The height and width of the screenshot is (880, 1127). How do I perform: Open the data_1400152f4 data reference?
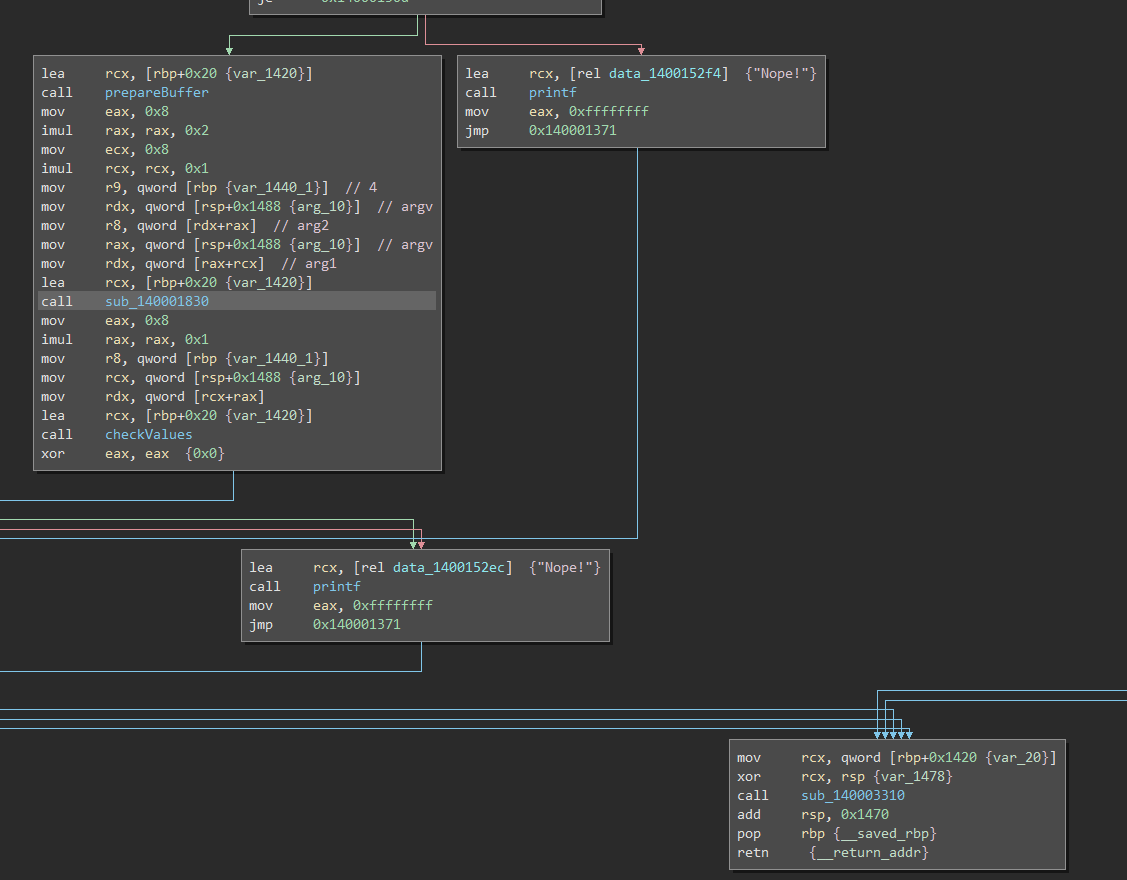pyautogui.click(x=665, y=73)
